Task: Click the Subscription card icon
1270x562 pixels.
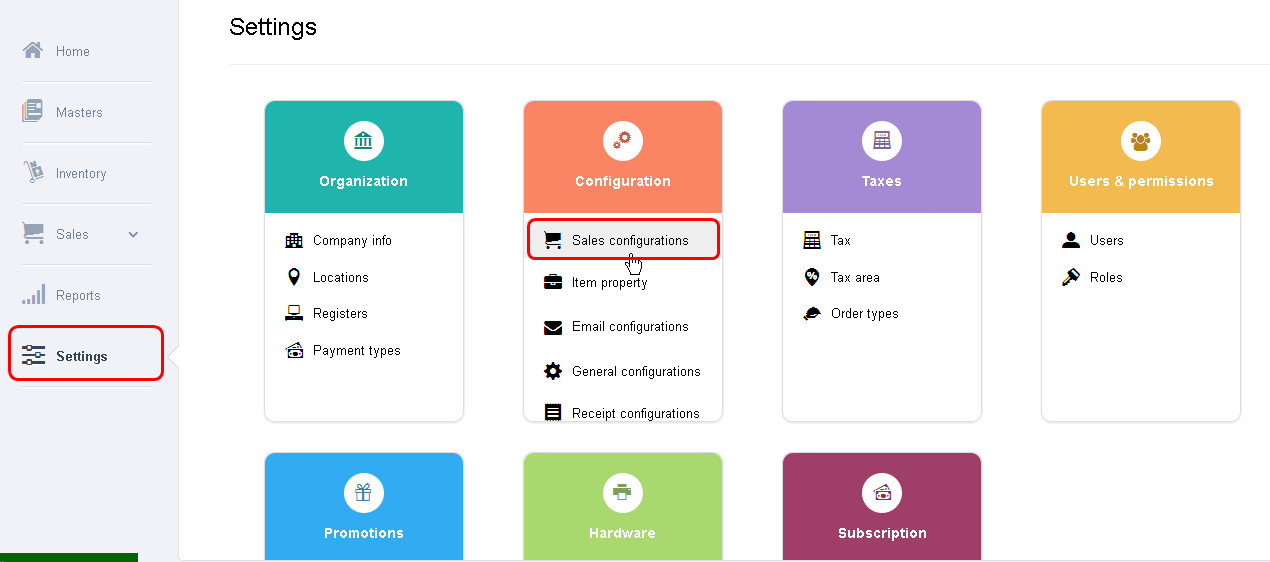Action: [881, 492]
